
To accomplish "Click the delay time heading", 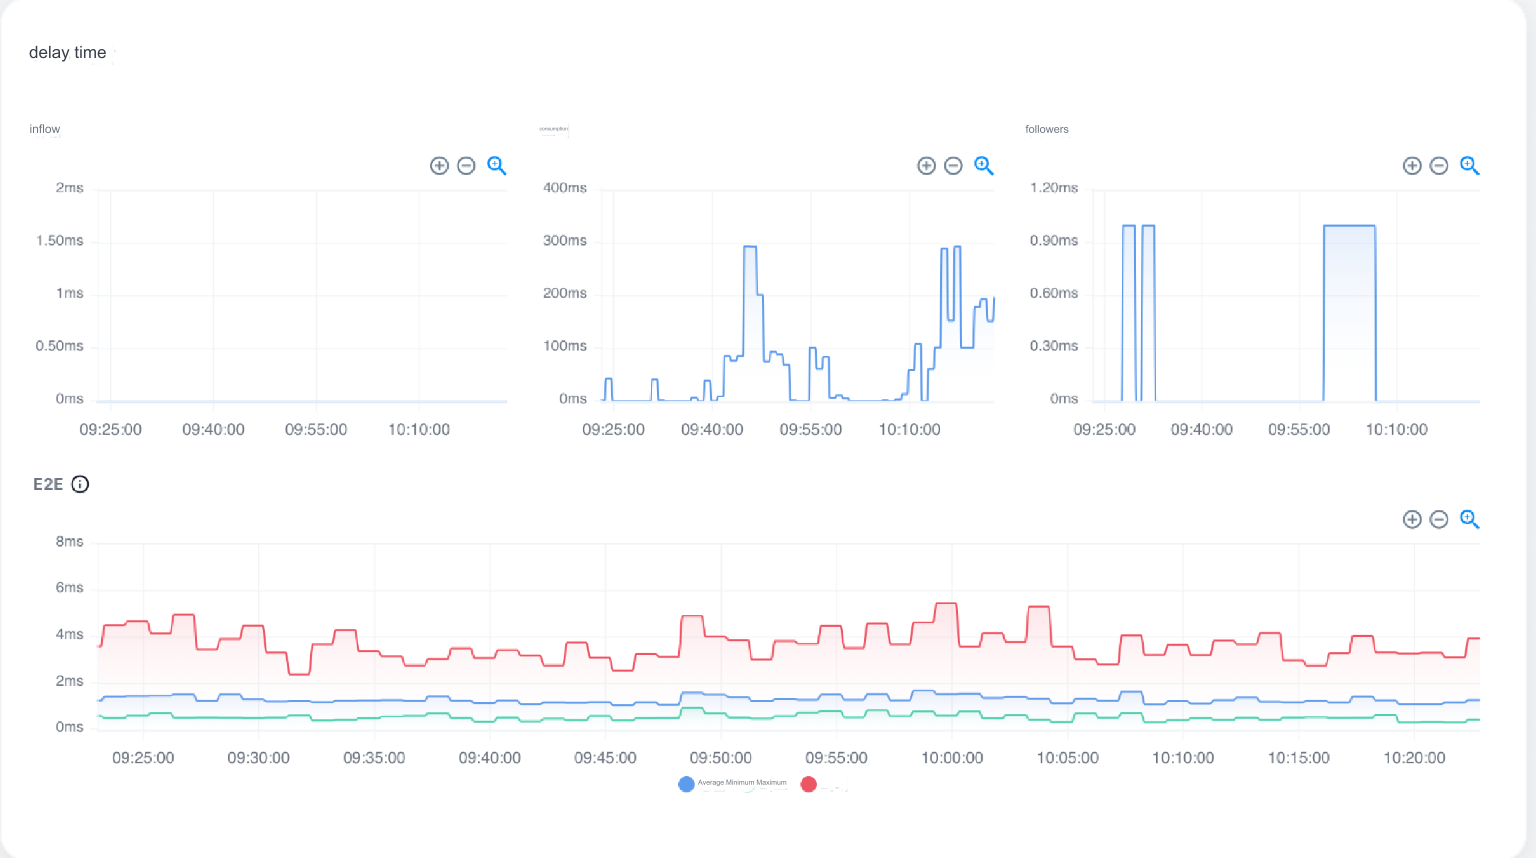I will click(x=67, y=52).
